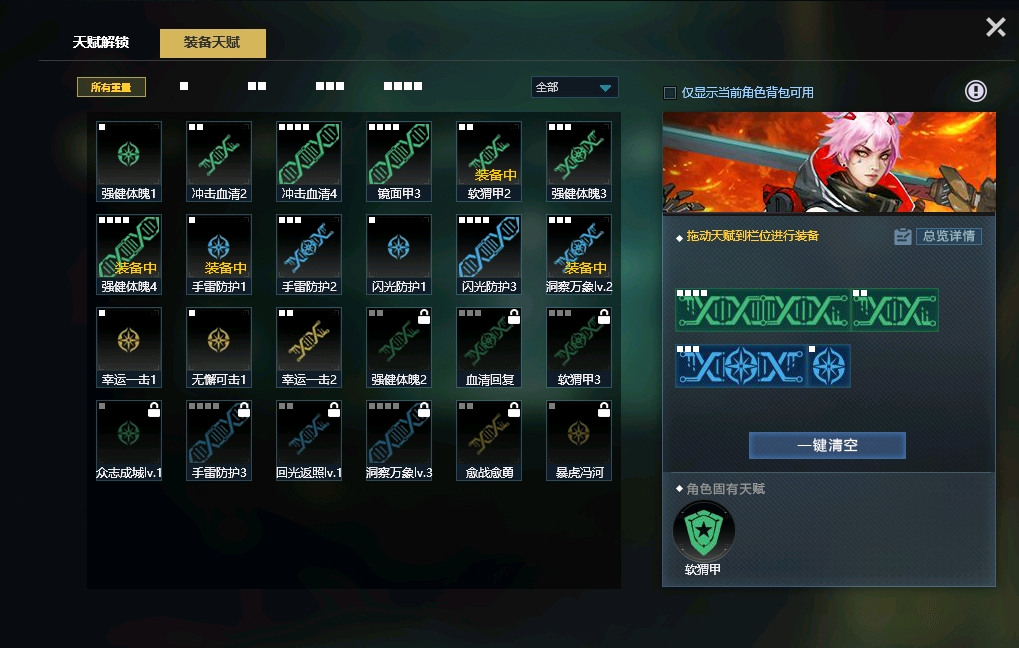
Task: Select the 闪光防护1 talent card
Action: click(398, 254)
